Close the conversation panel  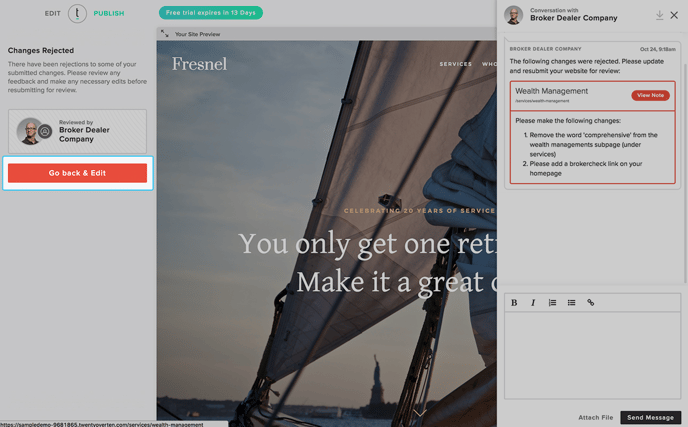674,15
